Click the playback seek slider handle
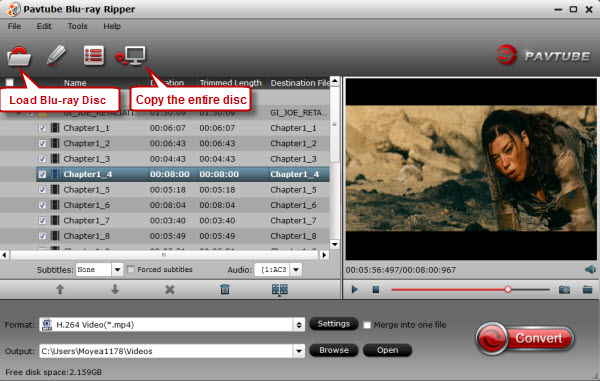 click(508, 290)
